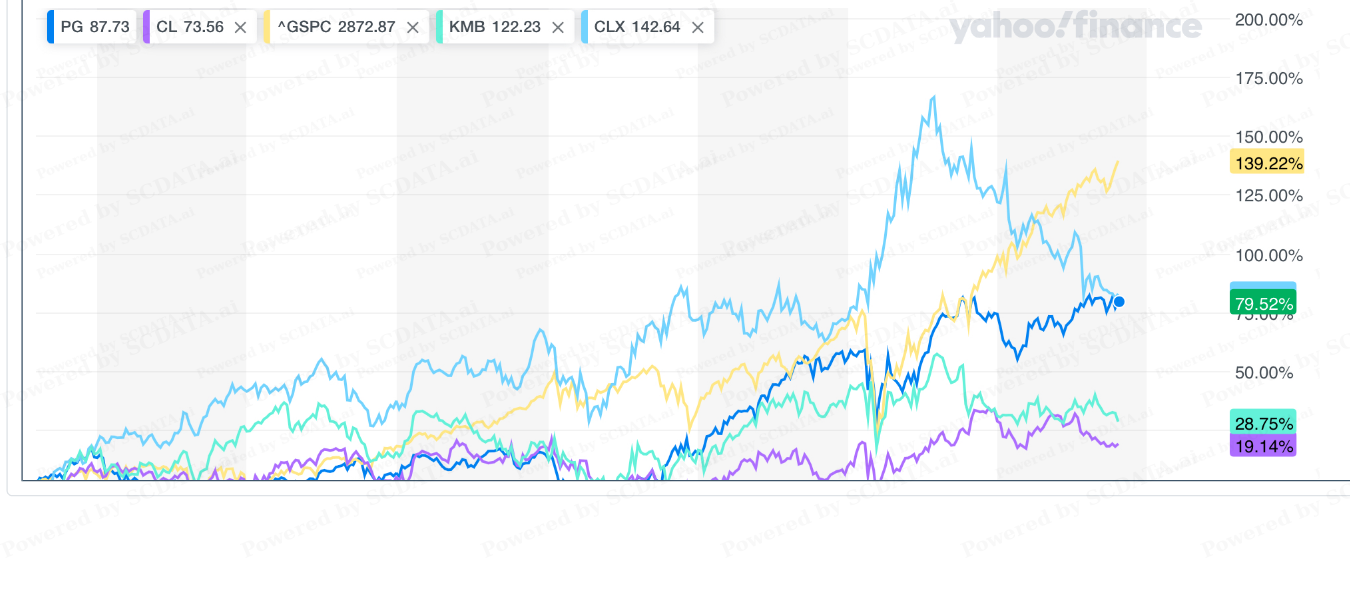The width and height of the screenshot is (1350, 589).
Task: Click the green 79.52% value tag
Action: (1264, 303)
